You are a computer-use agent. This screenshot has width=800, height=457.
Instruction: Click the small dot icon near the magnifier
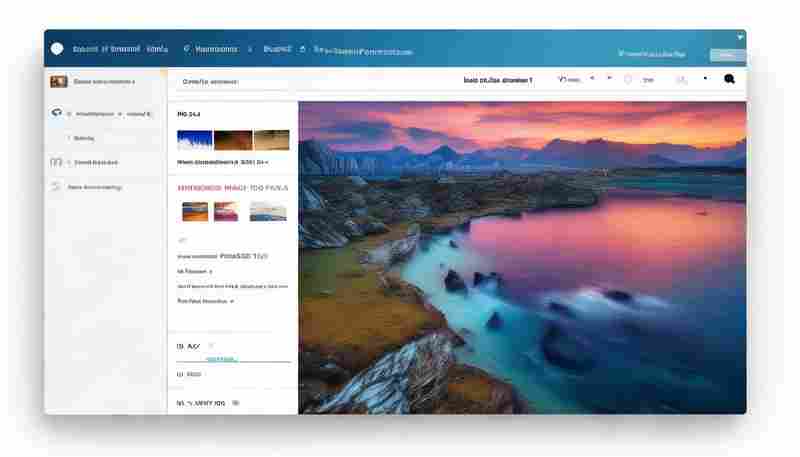point(705,79)
